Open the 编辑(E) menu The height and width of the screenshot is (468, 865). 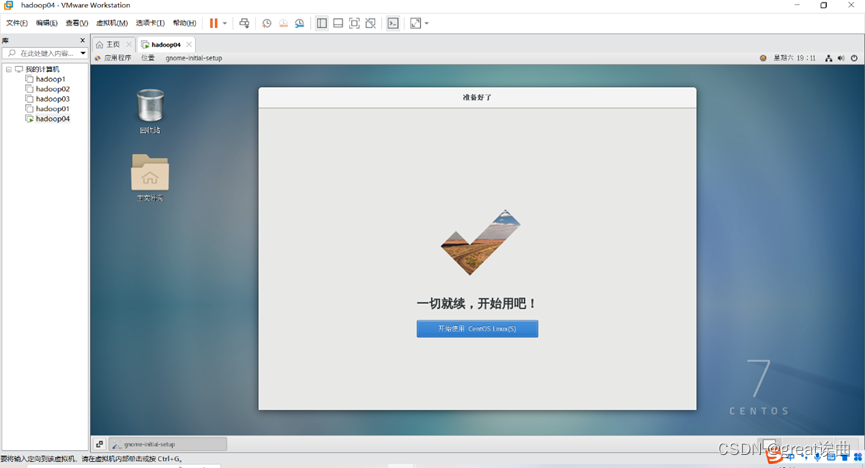(47, 23)
